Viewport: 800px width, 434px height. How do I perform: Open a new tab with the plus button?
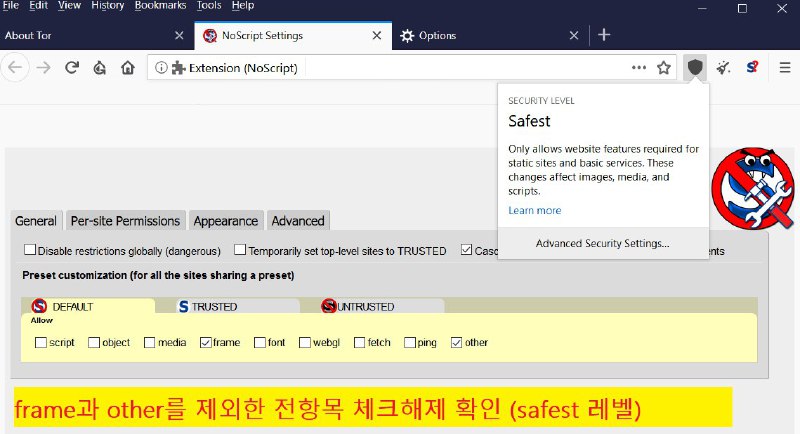point(604,35)
